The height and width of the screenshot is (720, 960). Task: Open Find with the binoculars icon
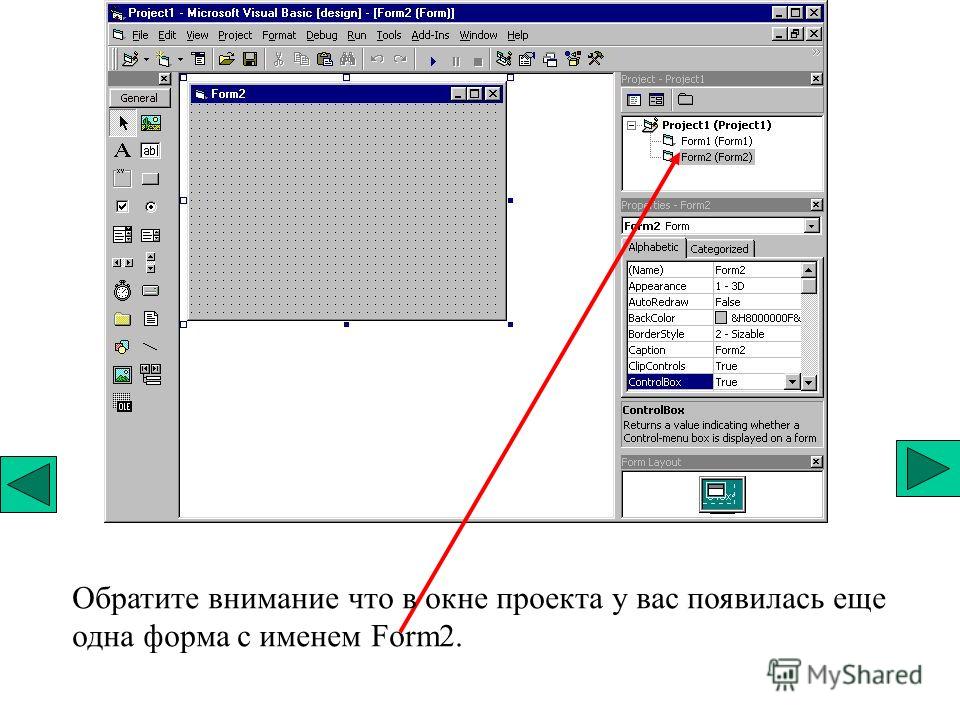348,59
